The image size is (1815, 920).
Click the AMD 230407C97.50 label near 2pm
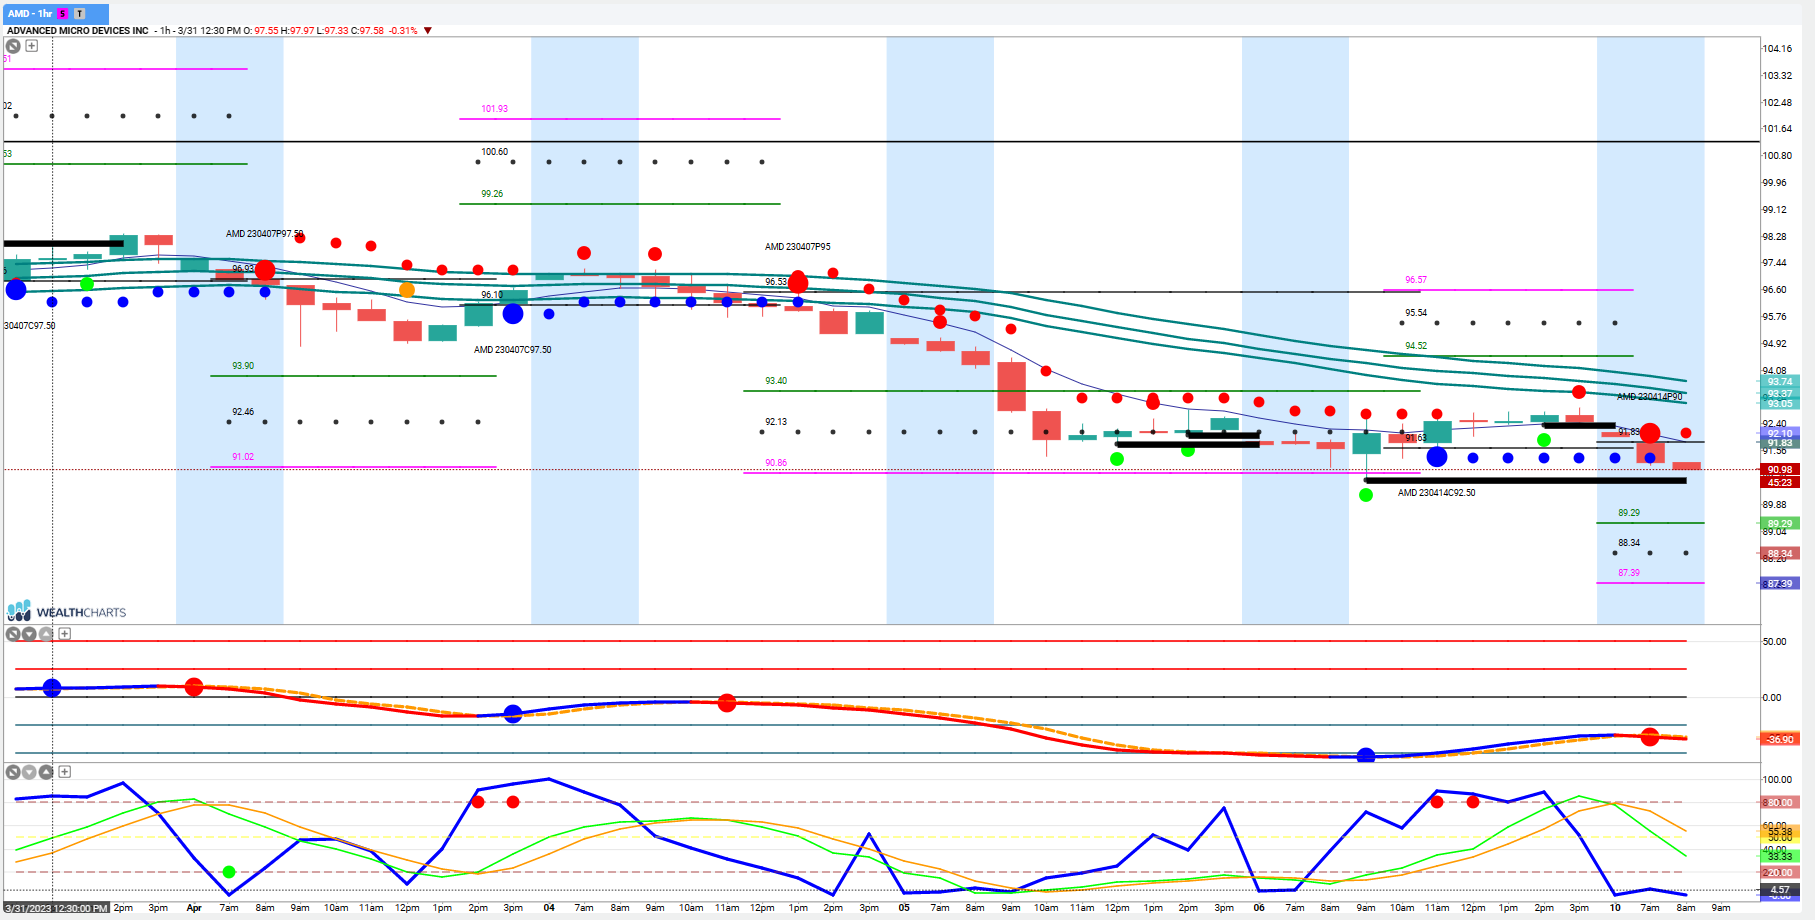(x=512, y=350)
